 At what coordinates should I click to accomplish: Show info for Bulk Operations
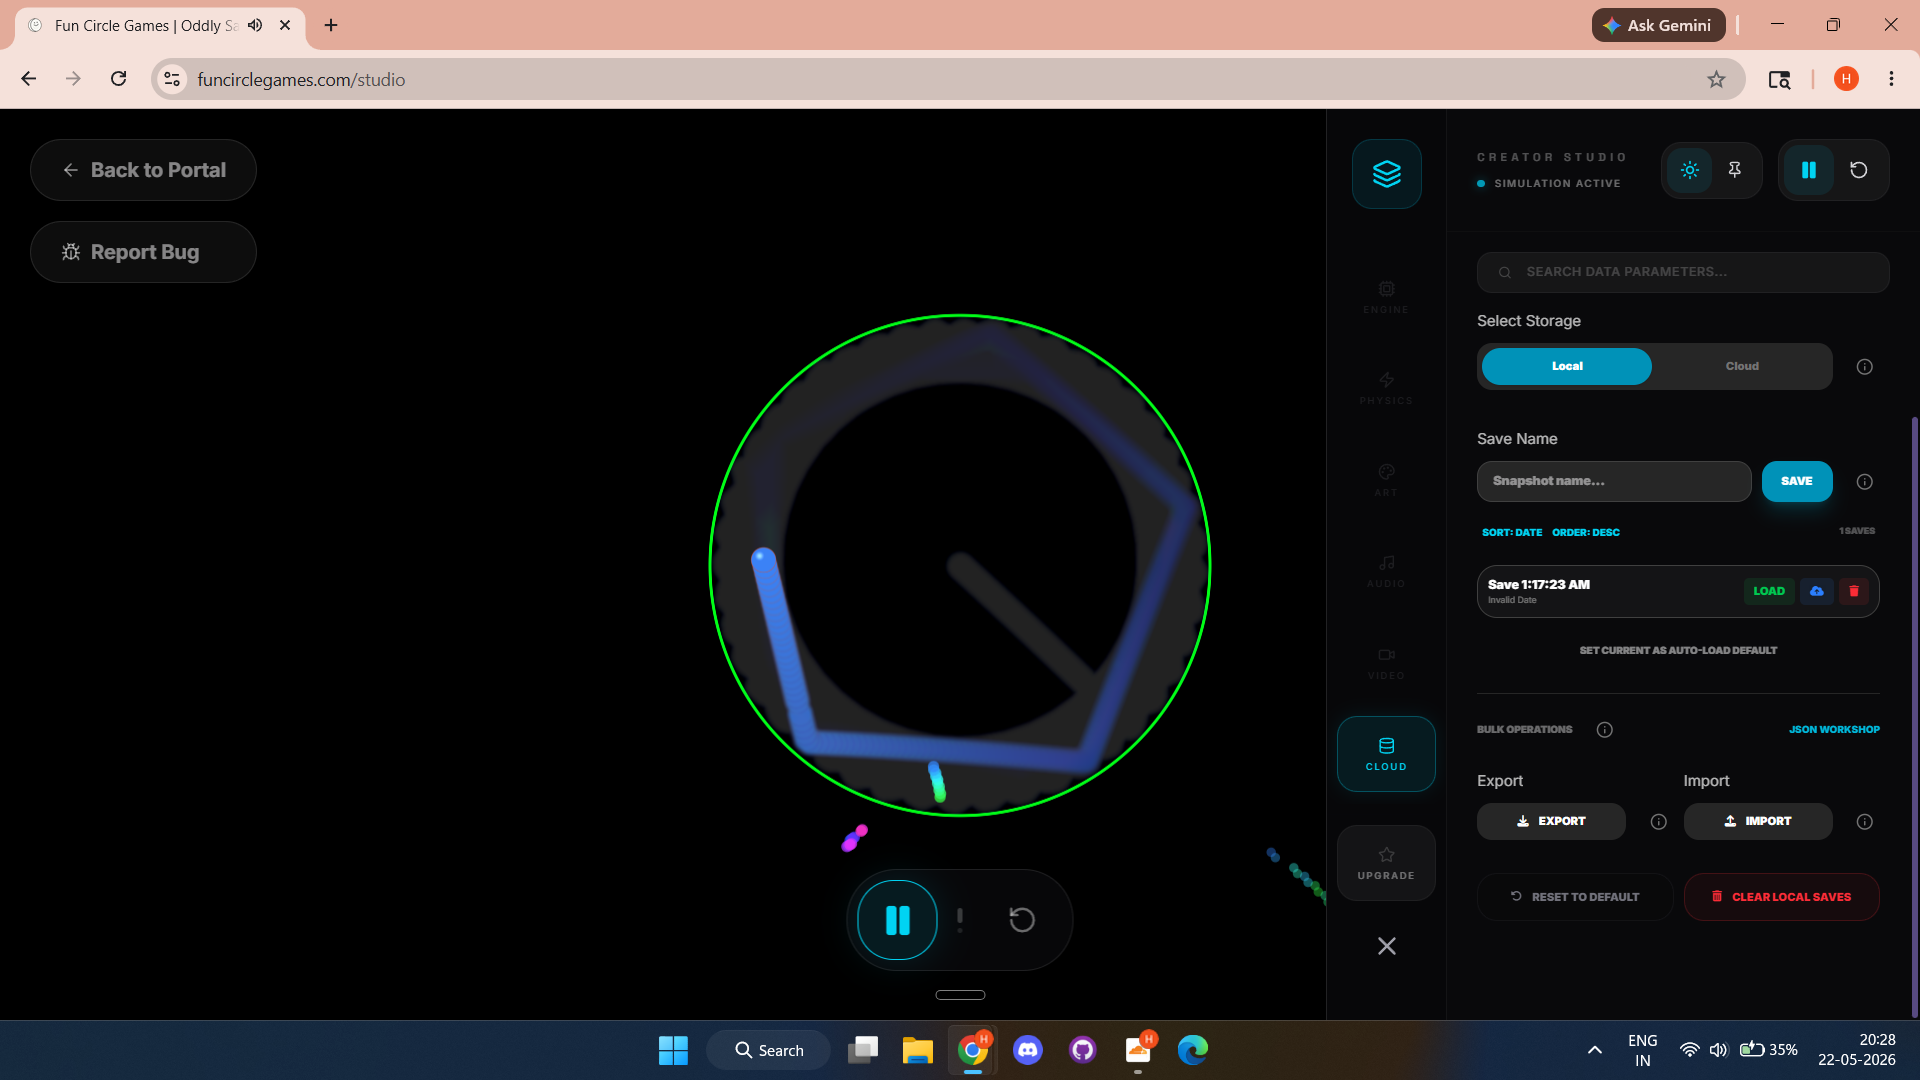click(1605, 730)
